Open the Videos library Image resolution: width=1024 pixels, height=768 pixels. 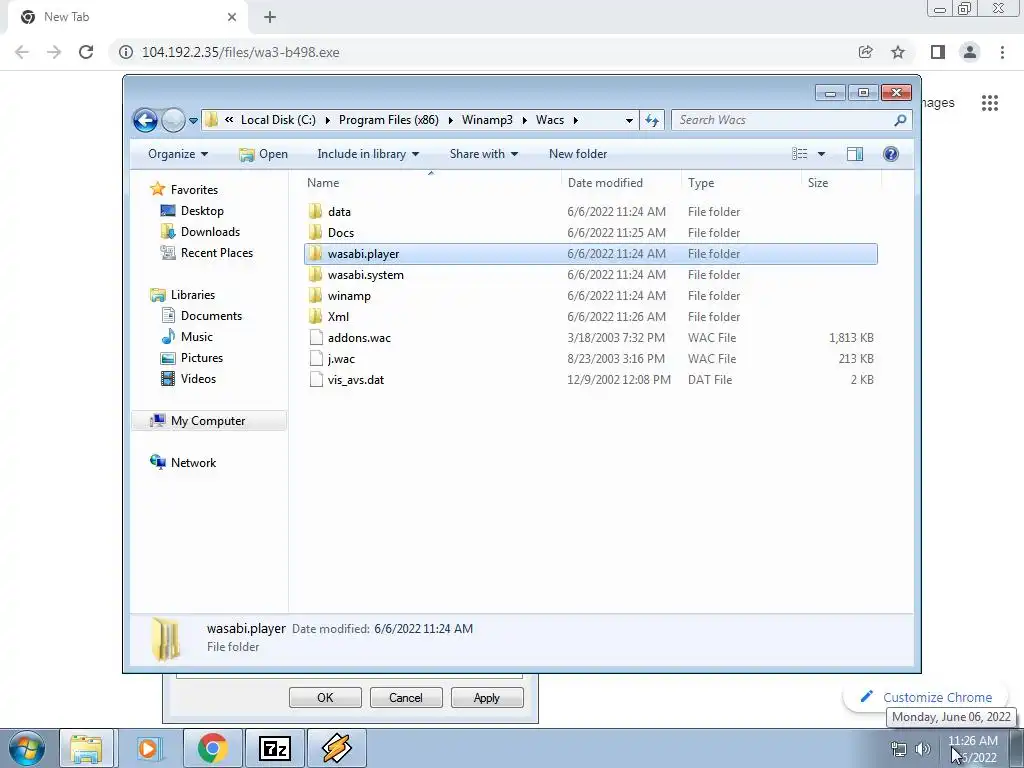tap(198, 379)
